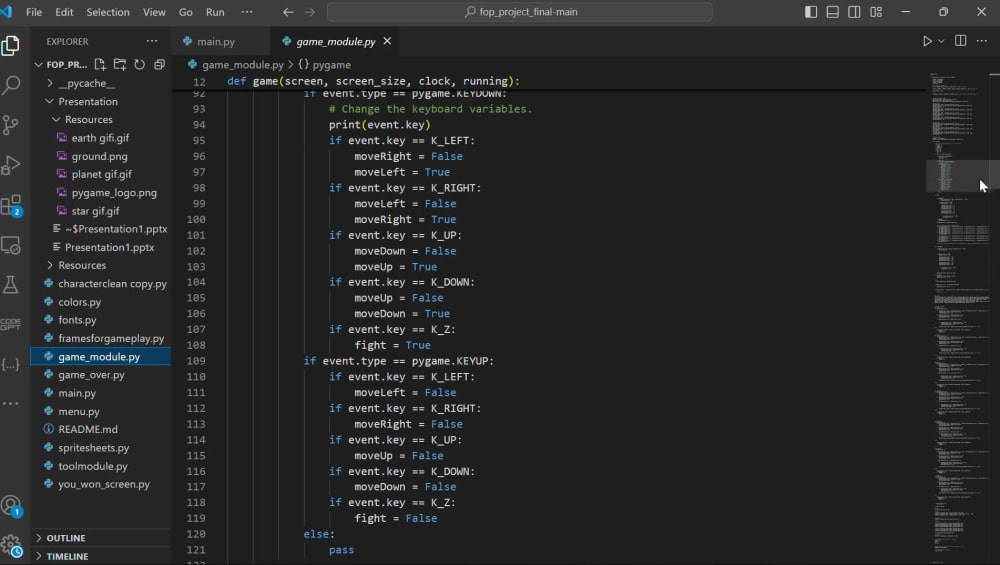1000x565 pixels.
Task: Customize the editor layout
Action: (x=876, y=12)
